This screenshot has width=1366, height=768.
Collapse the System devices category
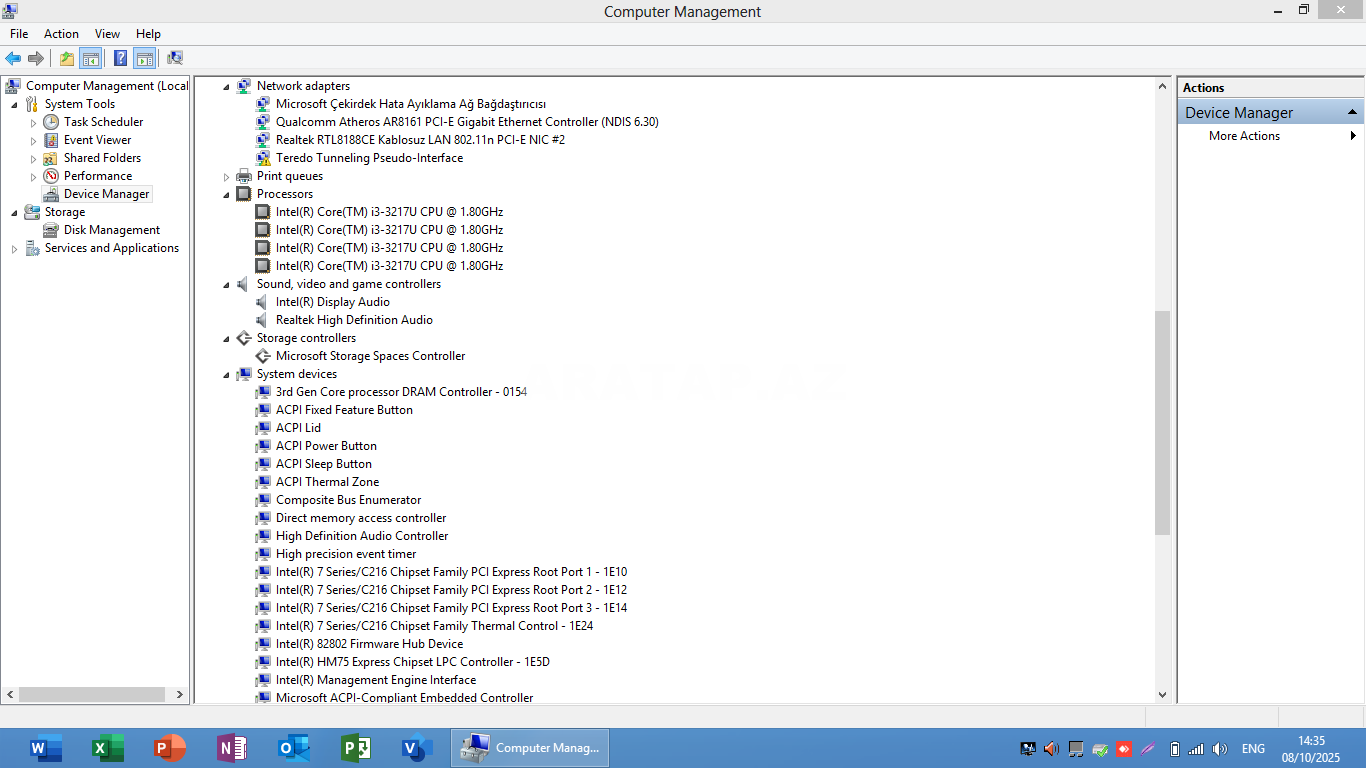pyautogui.click(x=226, y=375)
